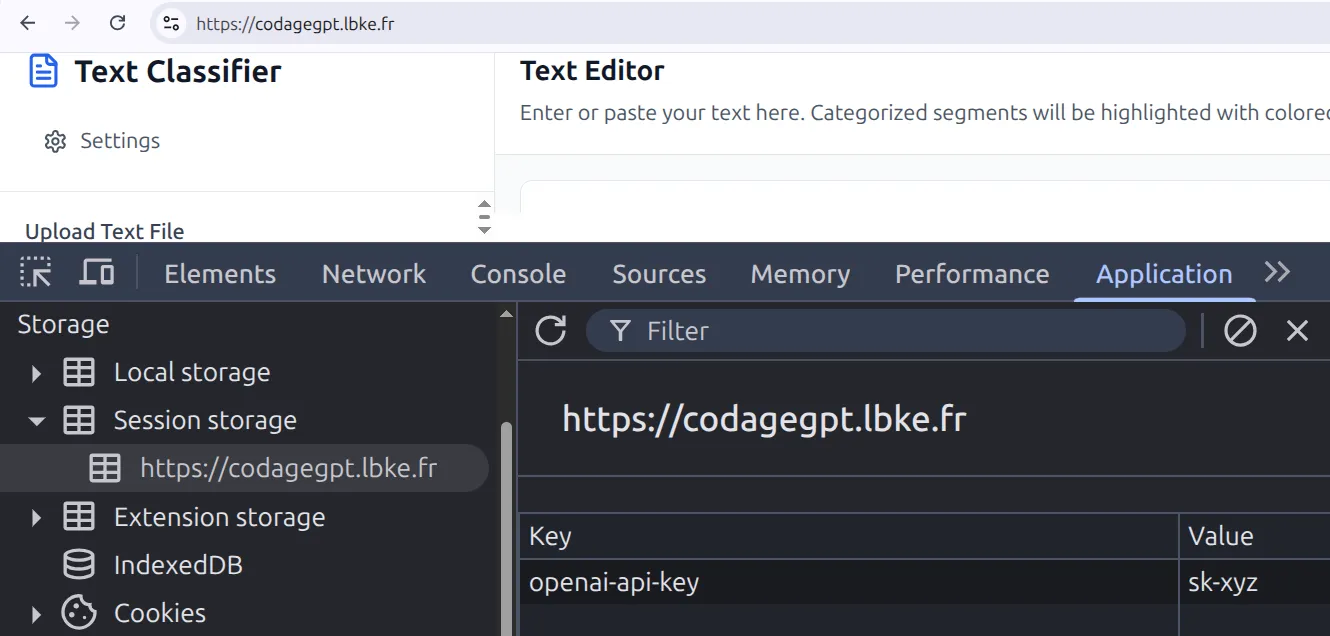This screenshot has width=1330, height=636.
Task: Collapse the Session storage tree node
Action: tap(37, 421)
